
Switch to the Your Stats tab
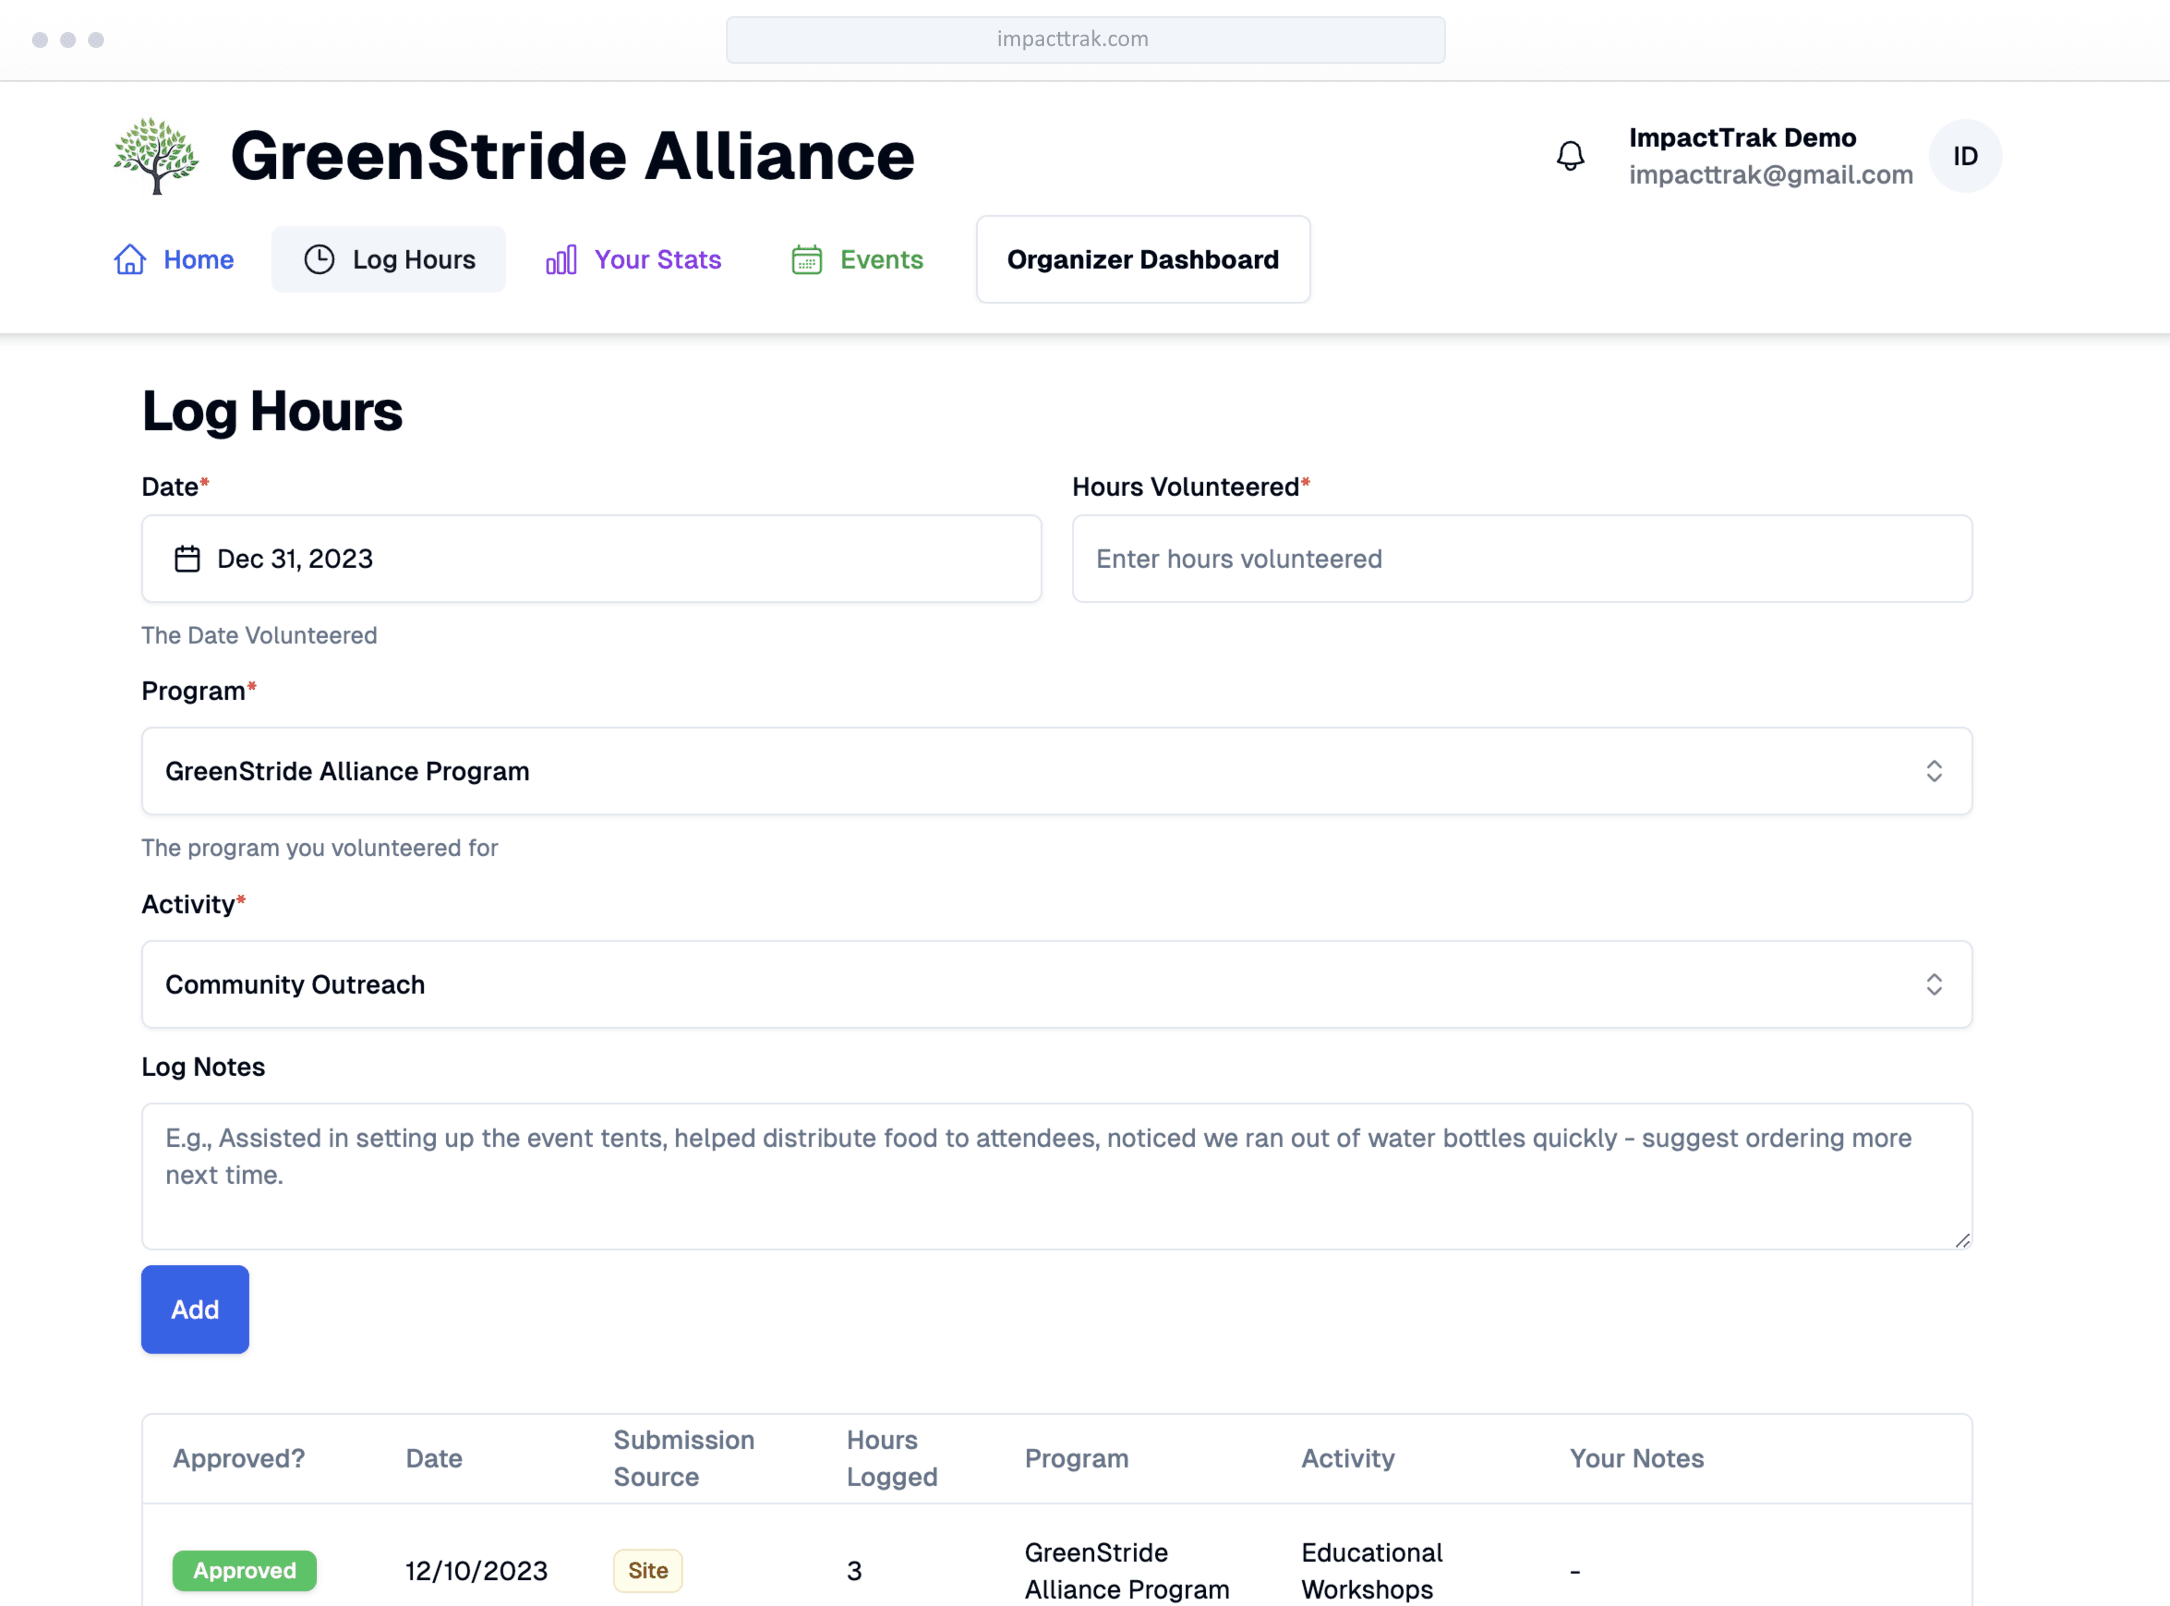tap(656, 259)
